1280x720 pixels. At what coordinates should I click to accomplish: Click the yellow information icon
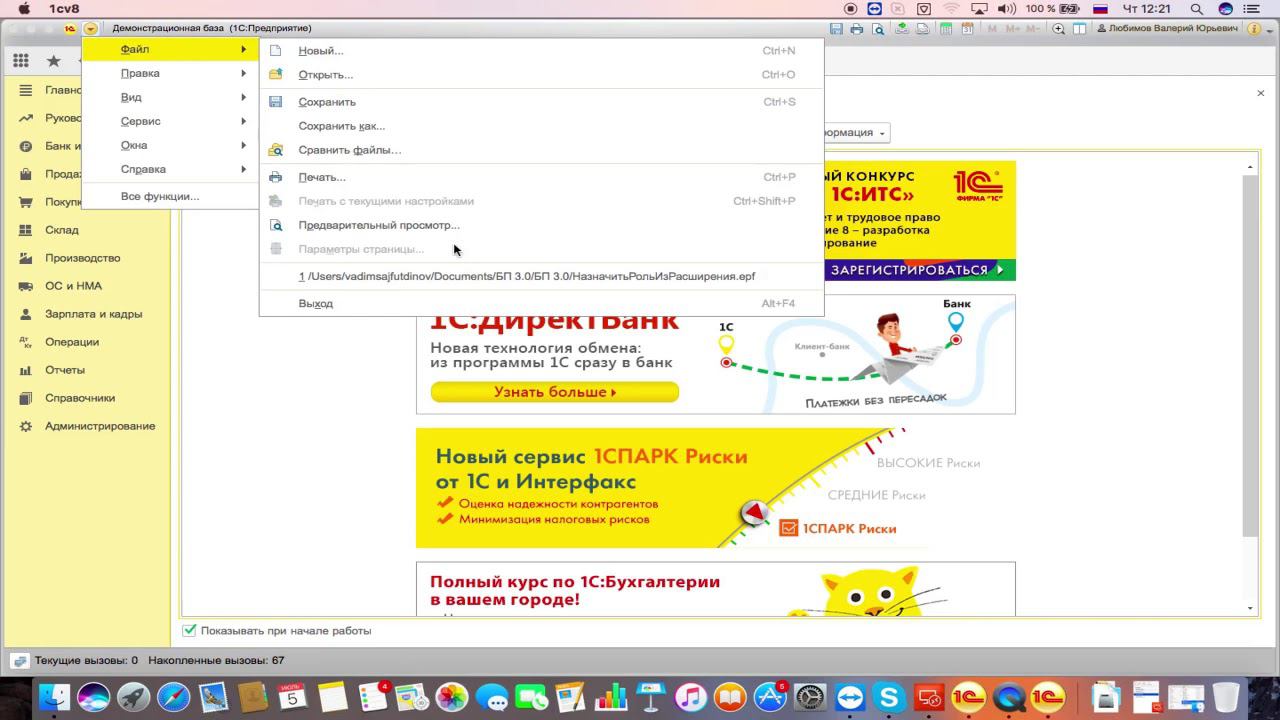click(x=1255, y=29)
